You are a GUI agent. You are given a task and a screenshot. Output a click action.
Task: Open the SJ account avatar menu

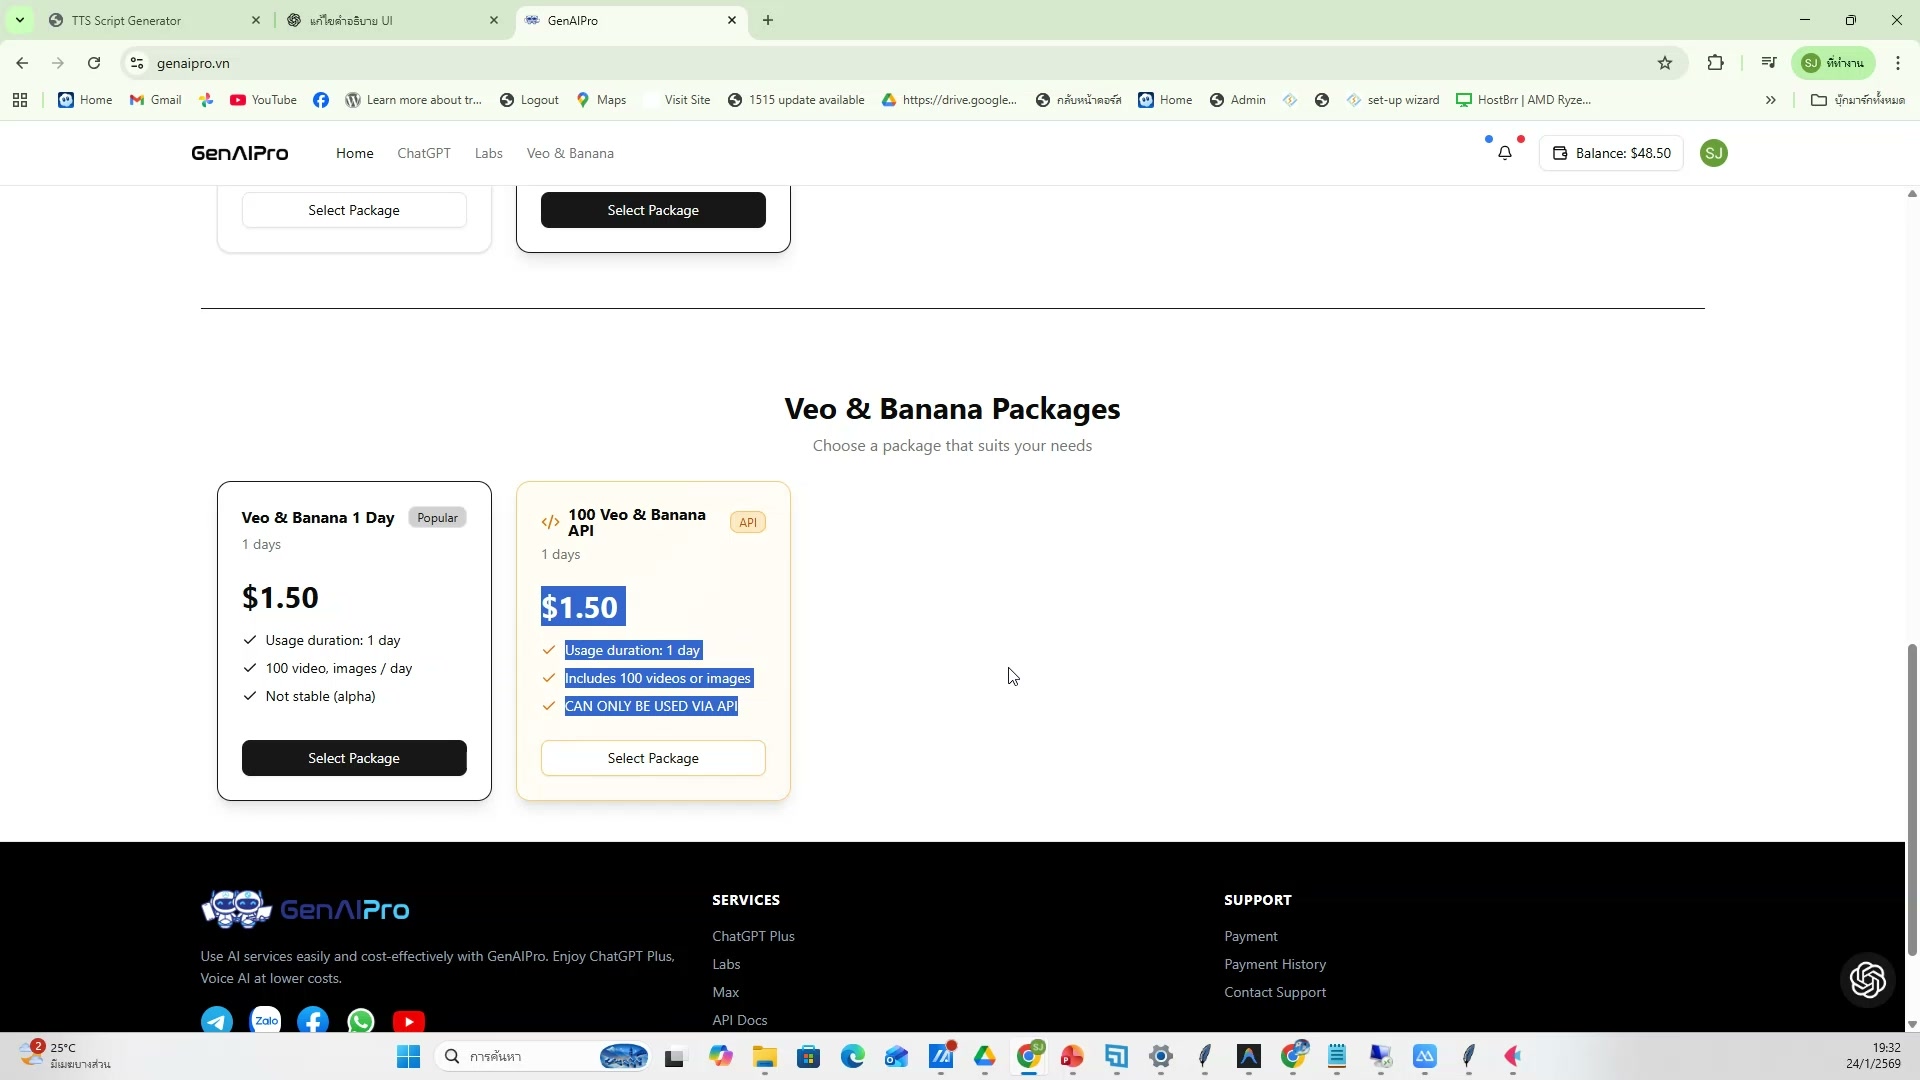point(1714,153)
